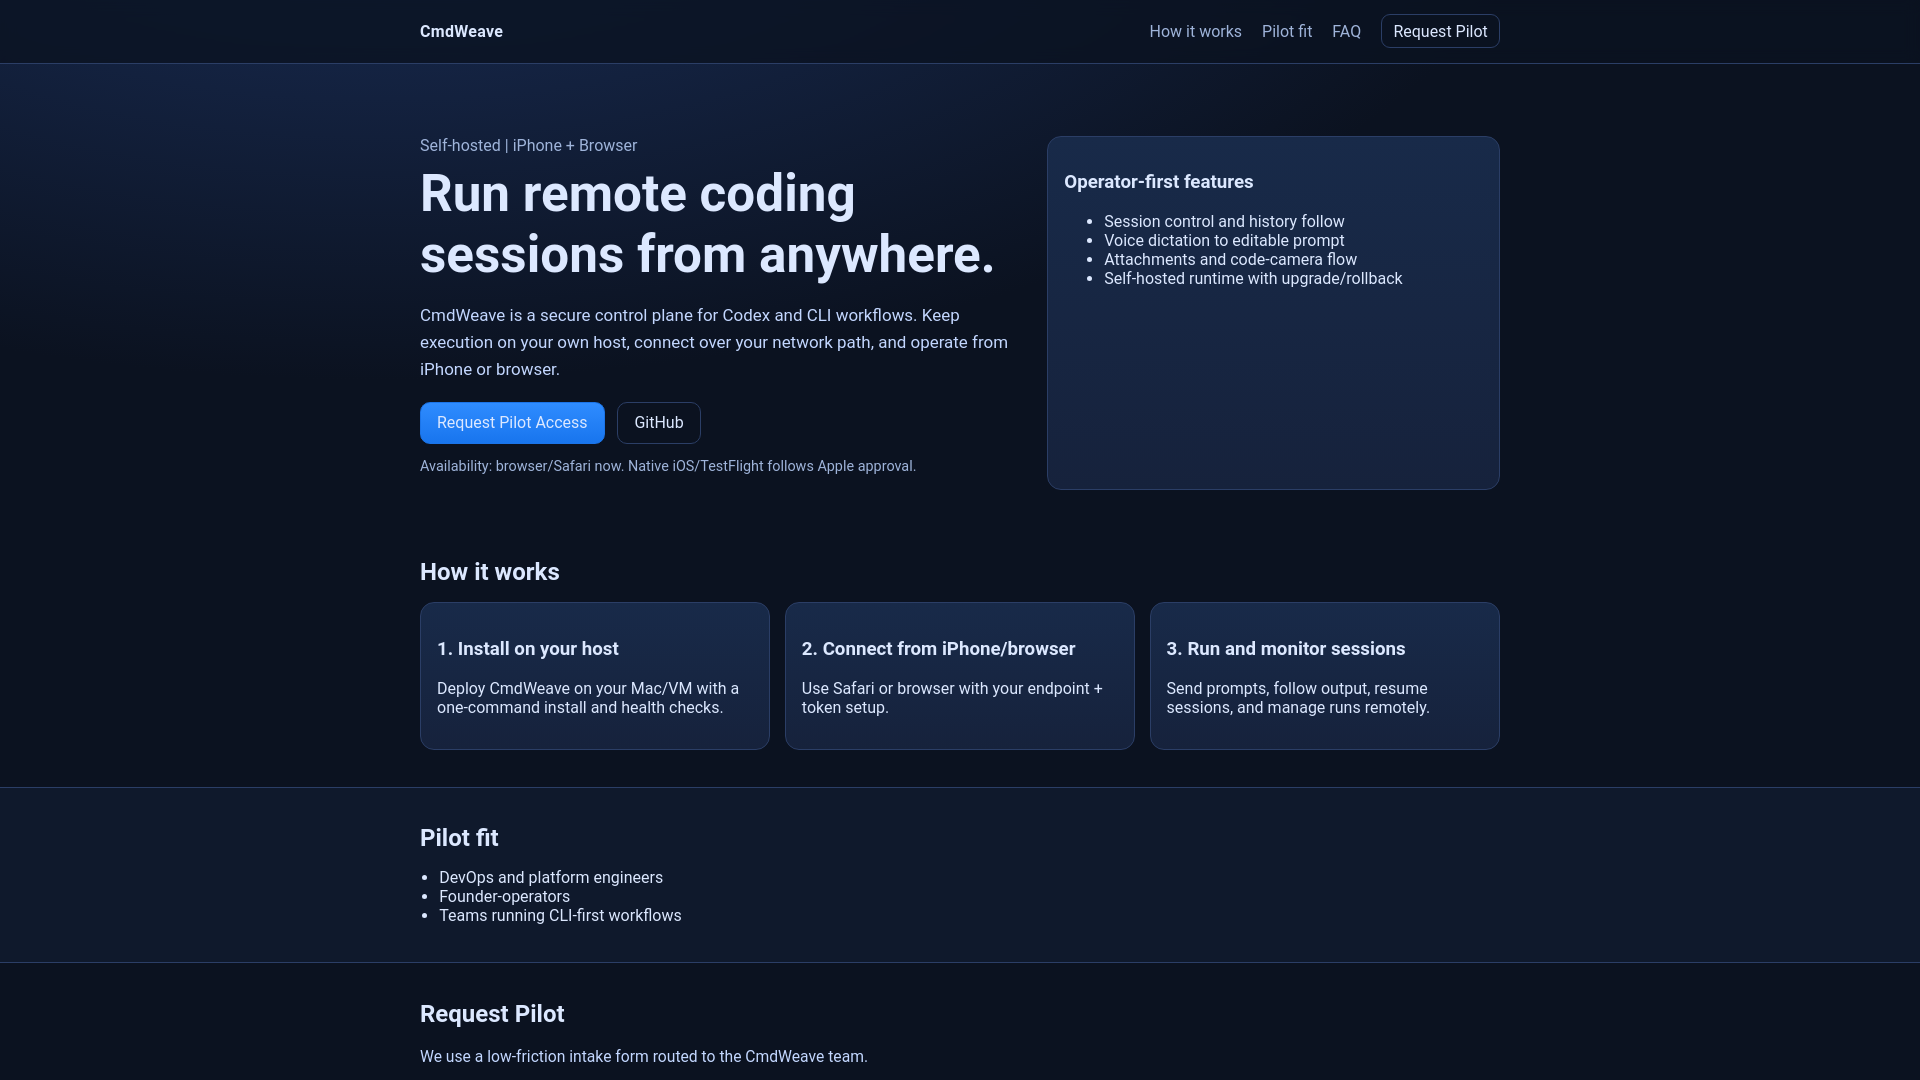This screenshot has width=1920, height=1080.
Task: Select Teams running CLI-first workflows item
Action: pos(560,915)
